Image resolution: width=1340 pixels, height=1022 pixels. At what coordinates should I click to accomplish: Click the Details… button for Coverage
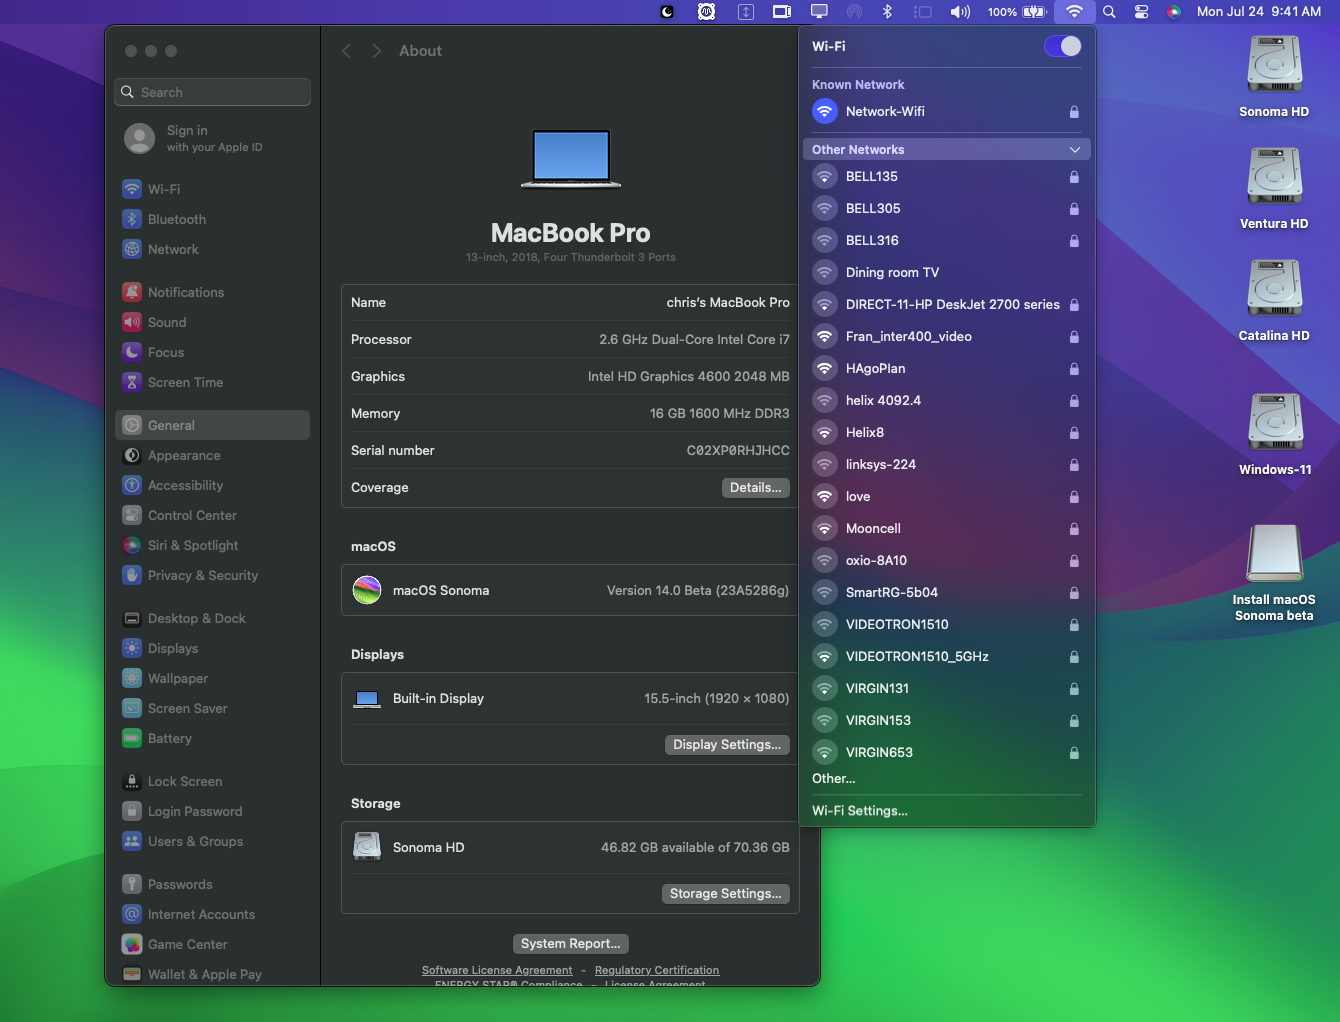click(x=756, y=487)
